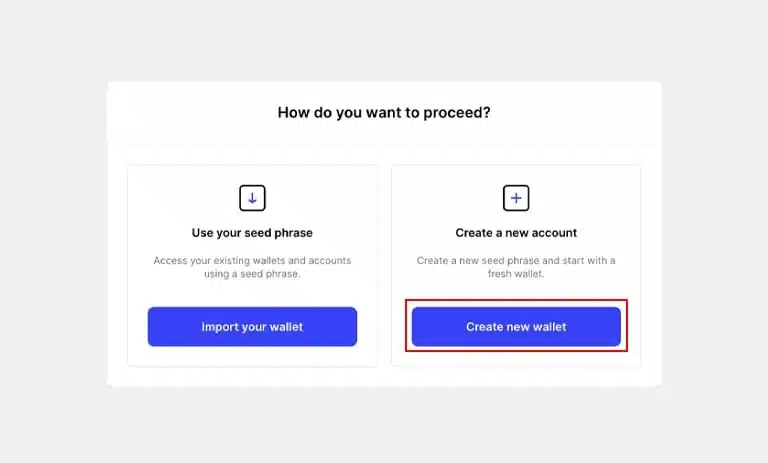Tap the plus symbol above Create a new account
Image resolution: width=768 pixels, height=463 pixels.
click(516, 198)
